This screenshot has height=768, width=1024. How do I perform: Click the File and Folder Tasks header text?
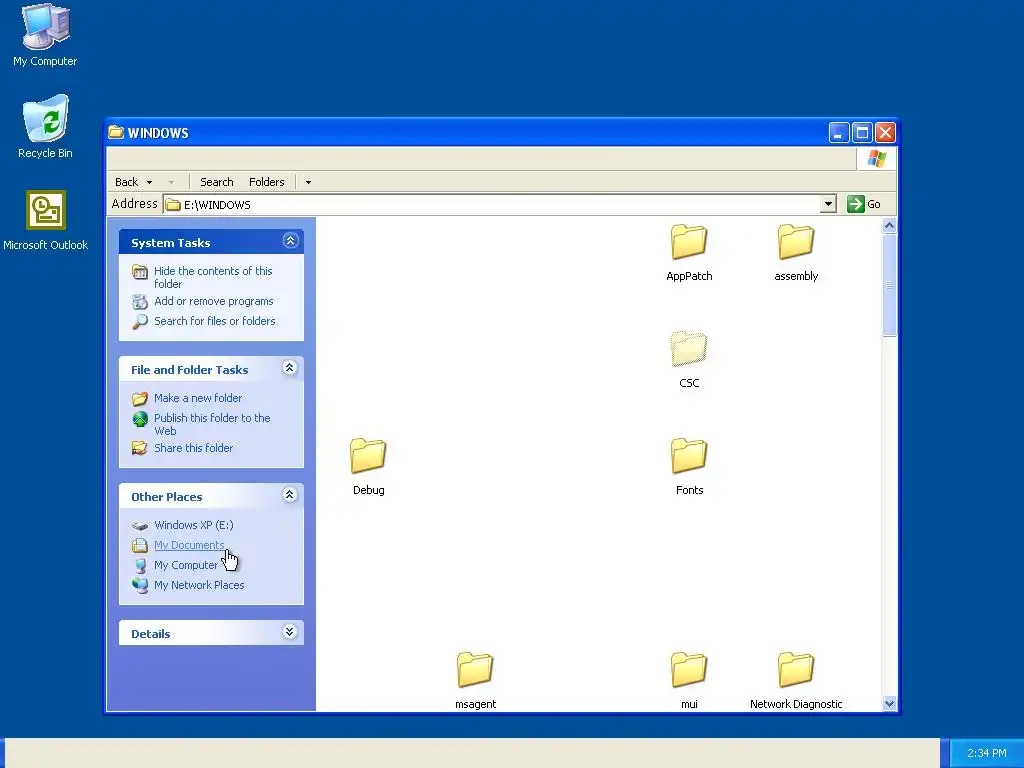189,370
